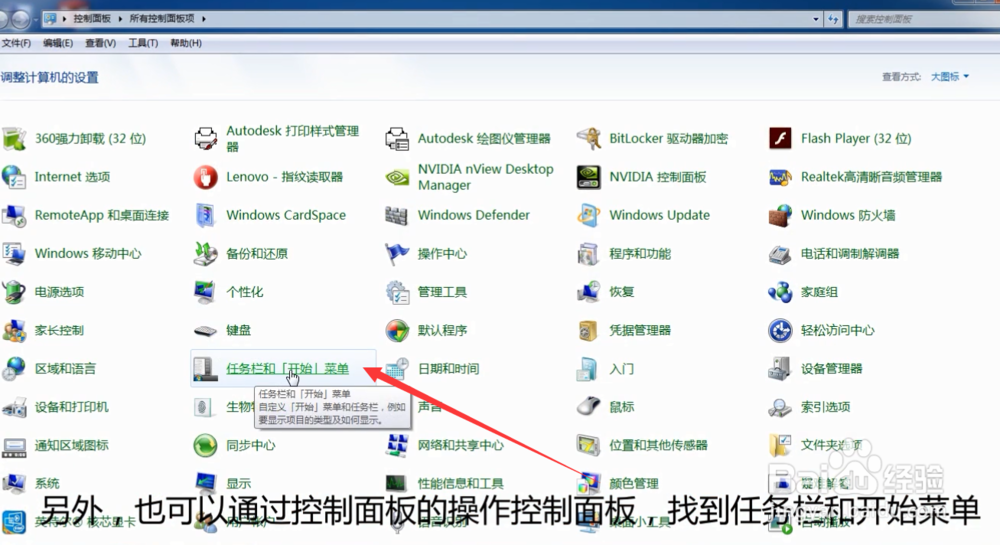Image resolution: width=1000 pixels, height=545 pixels.
Task: Focus the 搜索控制面板 search box
Action: coord(923,19)
